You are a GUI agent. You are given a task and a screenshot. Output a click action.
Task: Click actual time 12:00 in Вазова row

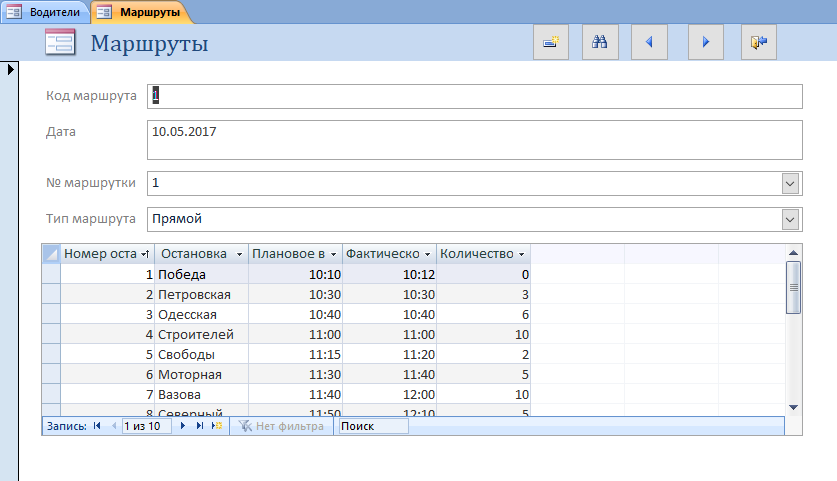[390, 395]
